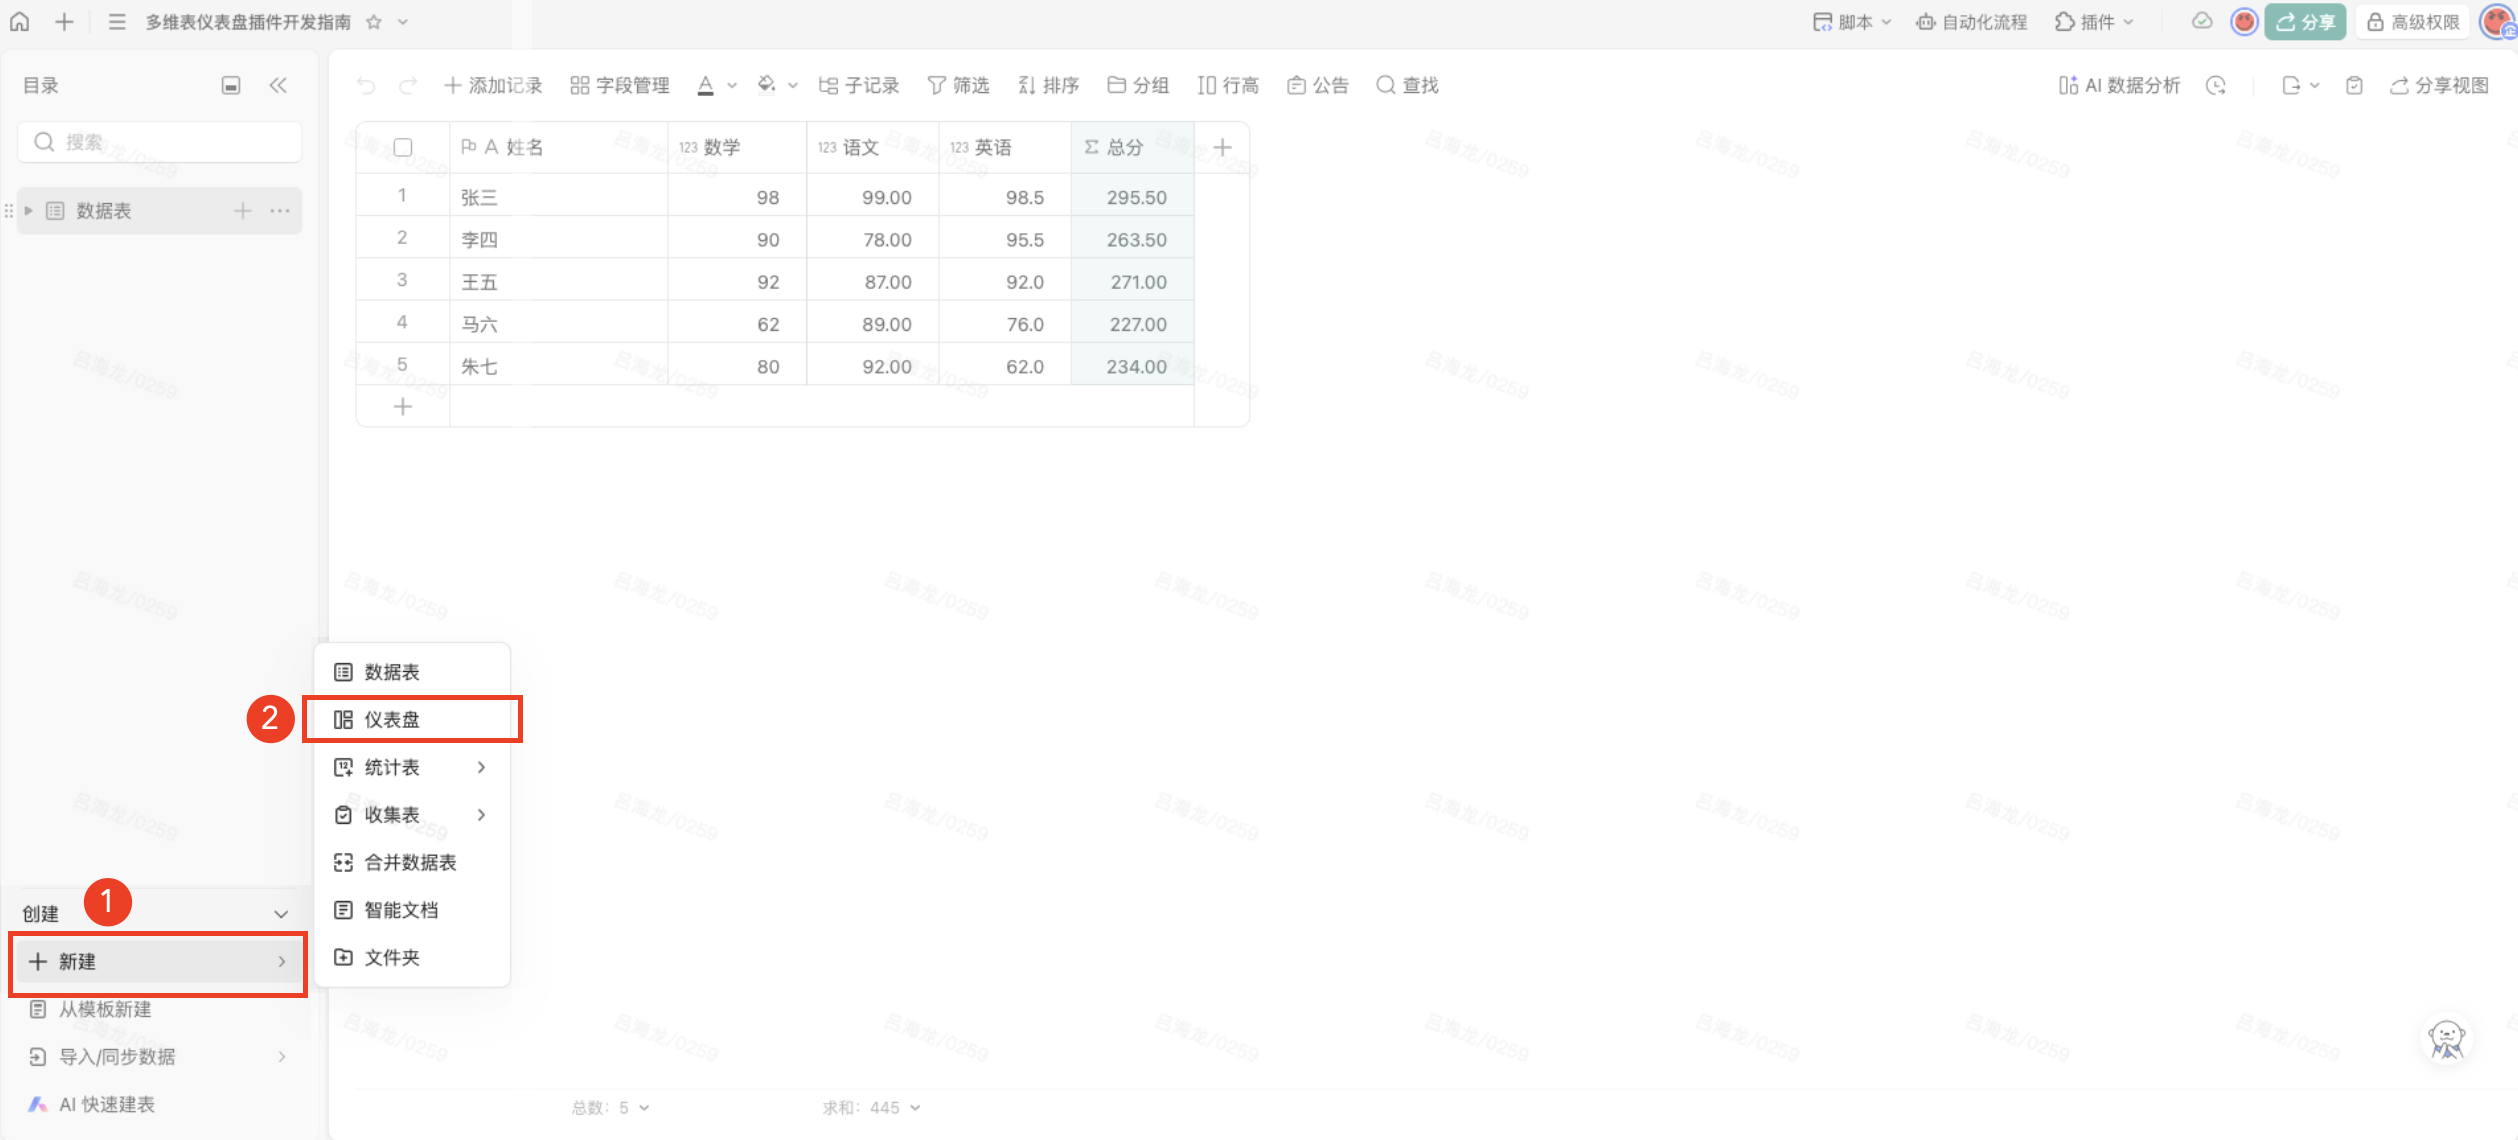Image resolution: width=2518 pixels, height=1140 pixels.
Task: Choose 智能文档 in the popup menu
Action: coord(400,909)
